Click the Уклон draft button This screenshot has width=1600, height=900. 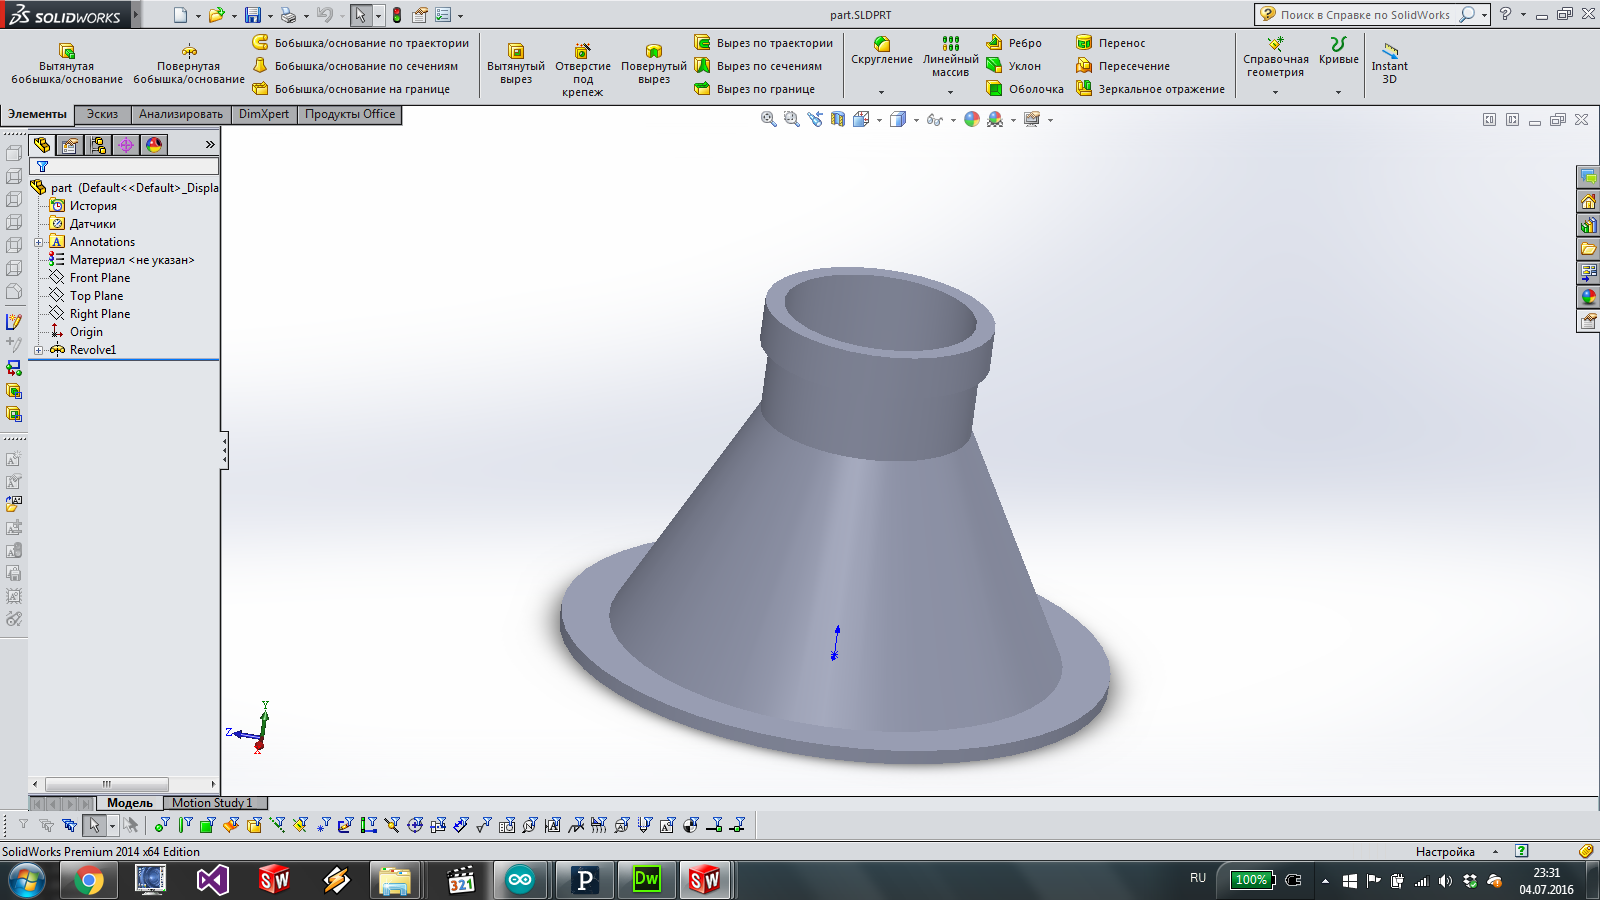tap(1014, 66)
